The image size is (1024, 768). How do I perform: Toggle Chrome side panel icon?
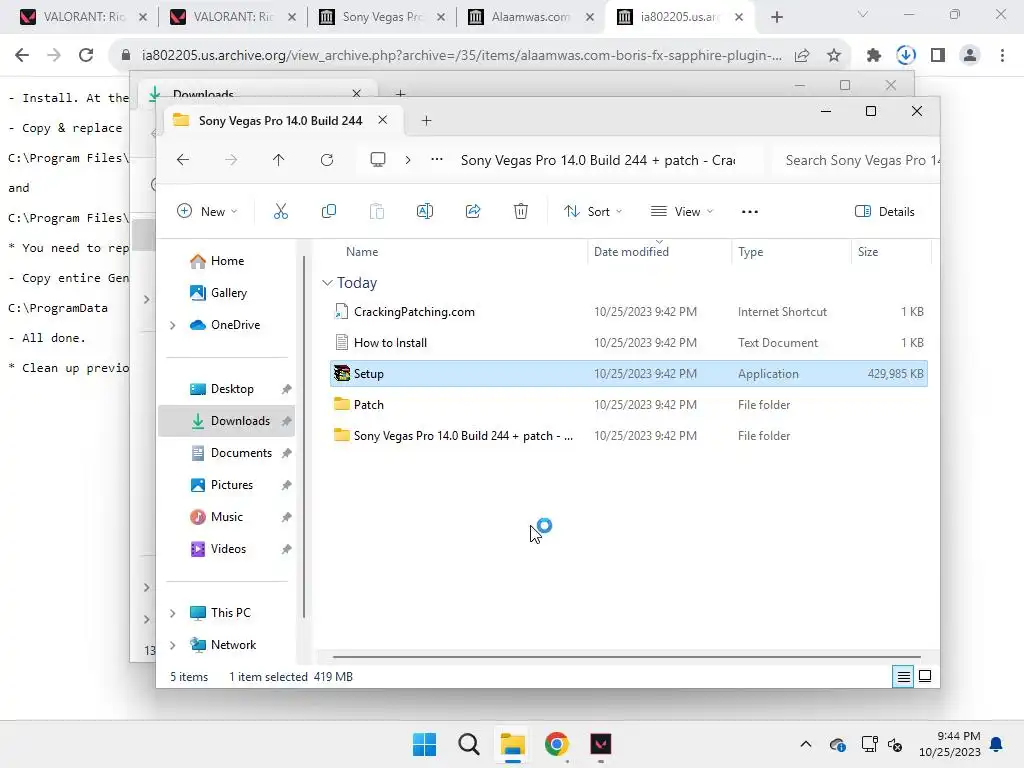point(938,56)
